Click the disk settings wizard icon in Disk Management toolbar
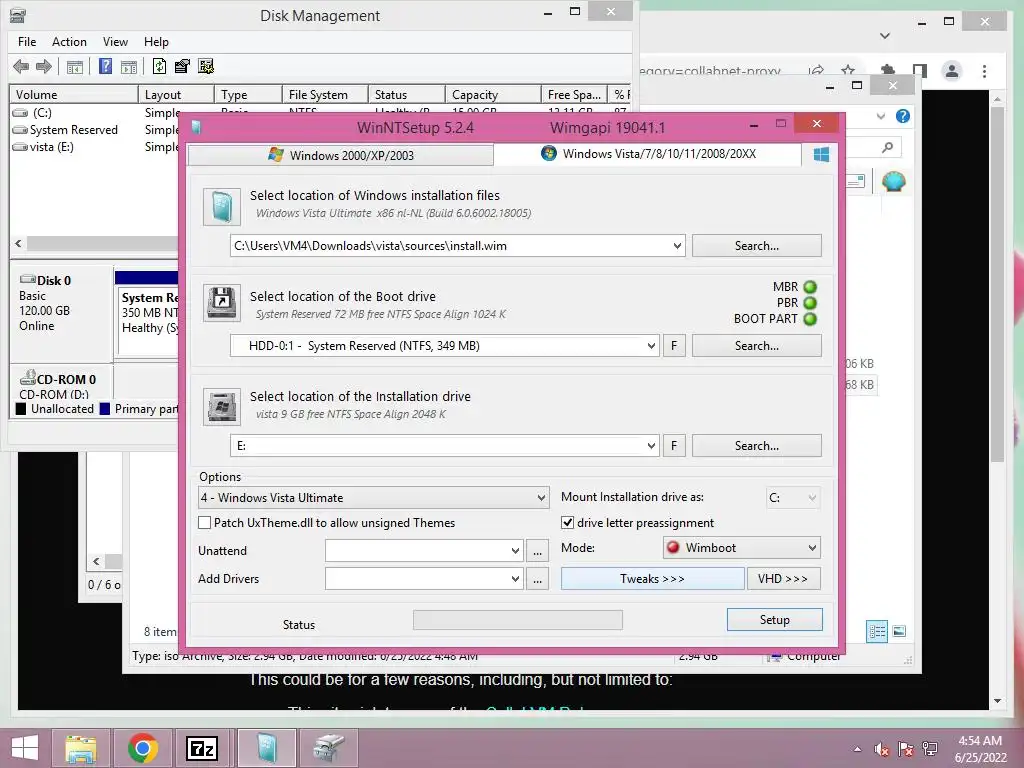 tap(206, 66)
